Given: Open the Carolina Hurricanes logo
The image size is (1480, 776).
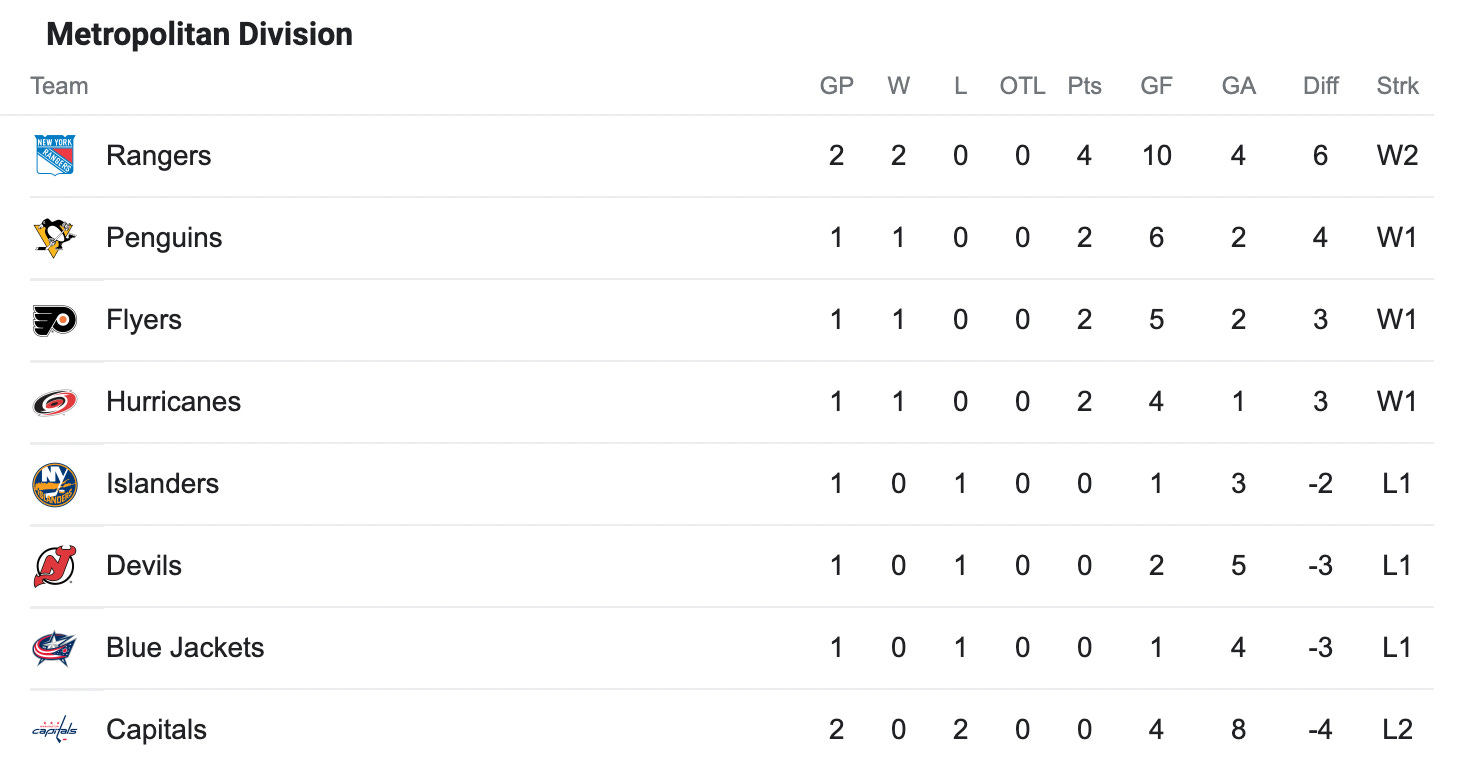Looking at the screenshot, I should (55, 402).
